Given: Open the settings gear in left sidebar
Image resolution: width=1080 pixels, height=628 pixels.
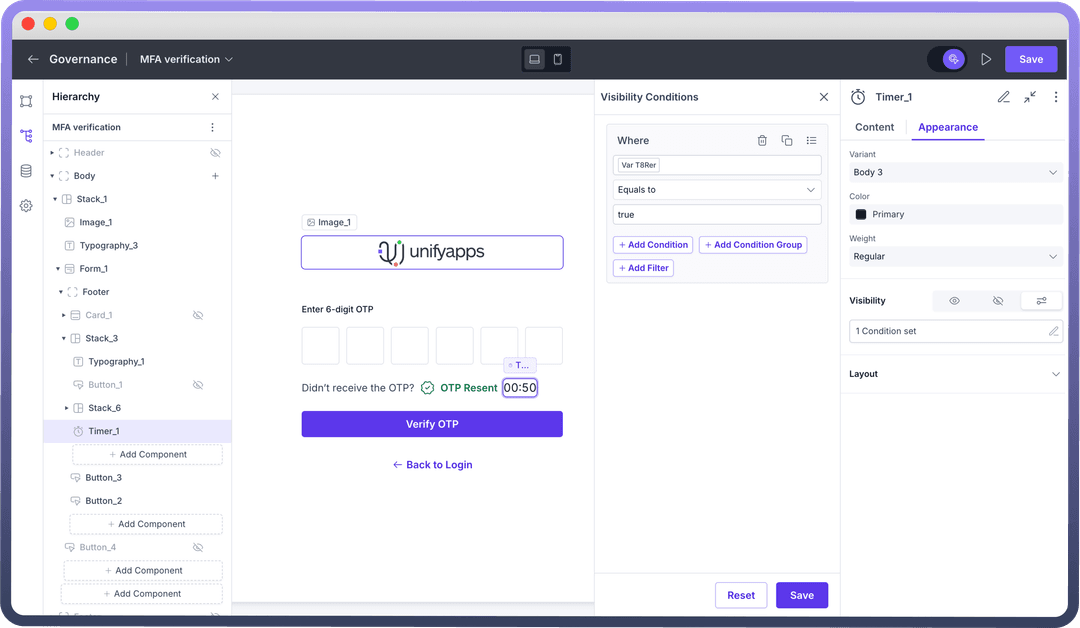Looking at the screenshot, I should 26,206.
